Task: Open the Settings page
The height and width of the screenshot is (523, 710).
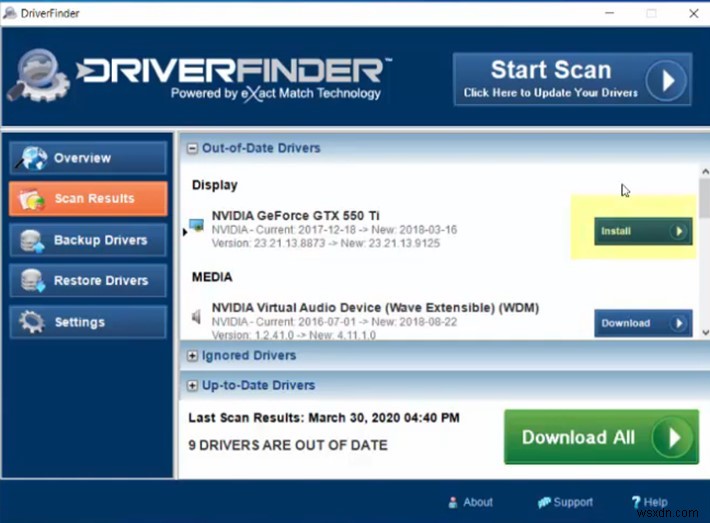Action: click(88, 322)
